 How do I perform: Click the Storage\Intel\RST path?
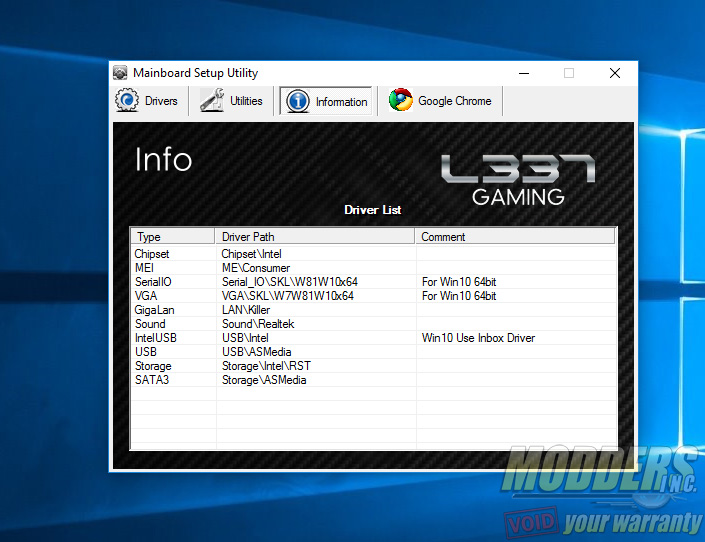click(x=266, y=366)
